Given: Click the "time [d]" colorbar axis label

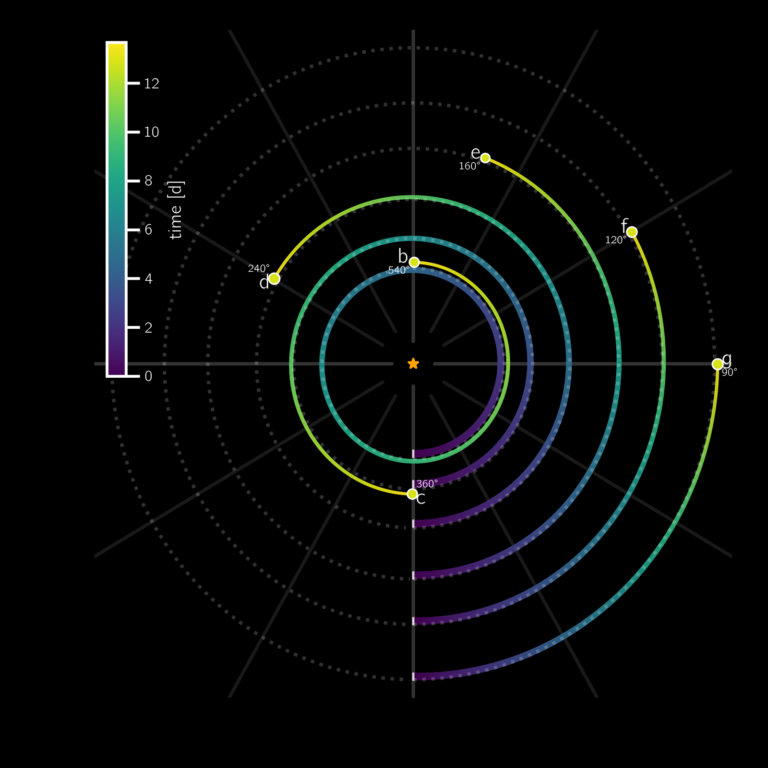Looking at the screenshot, I should pos(175,210).
